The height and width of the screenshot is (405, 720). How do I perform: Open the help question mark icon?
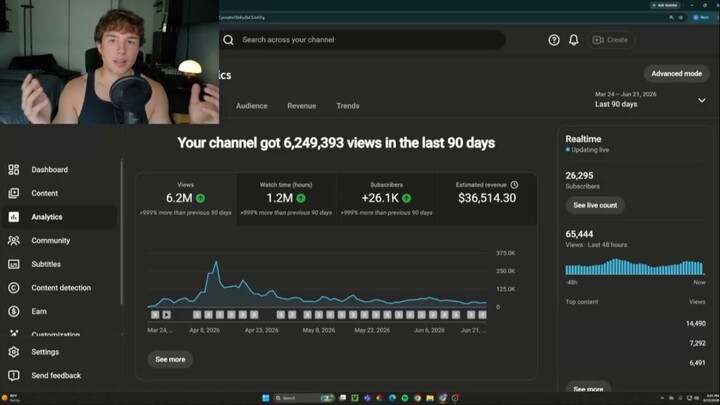[554, 40]
